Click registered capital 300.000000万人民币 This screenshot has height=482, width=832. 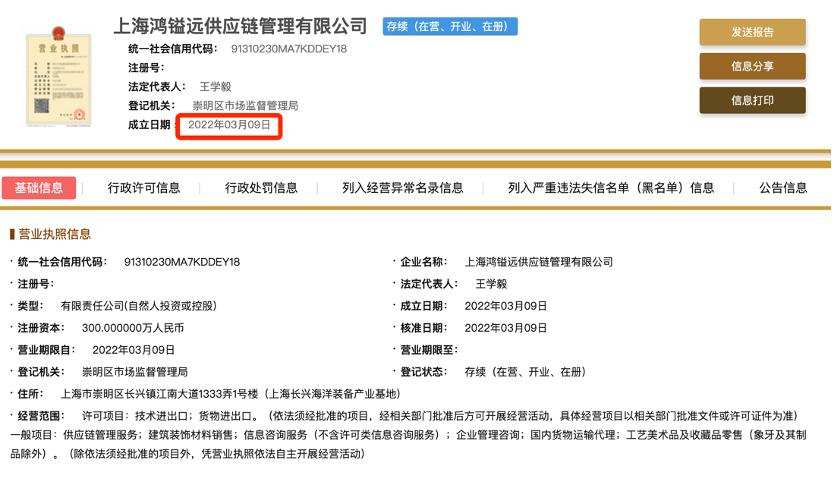[x=133, y=328]
